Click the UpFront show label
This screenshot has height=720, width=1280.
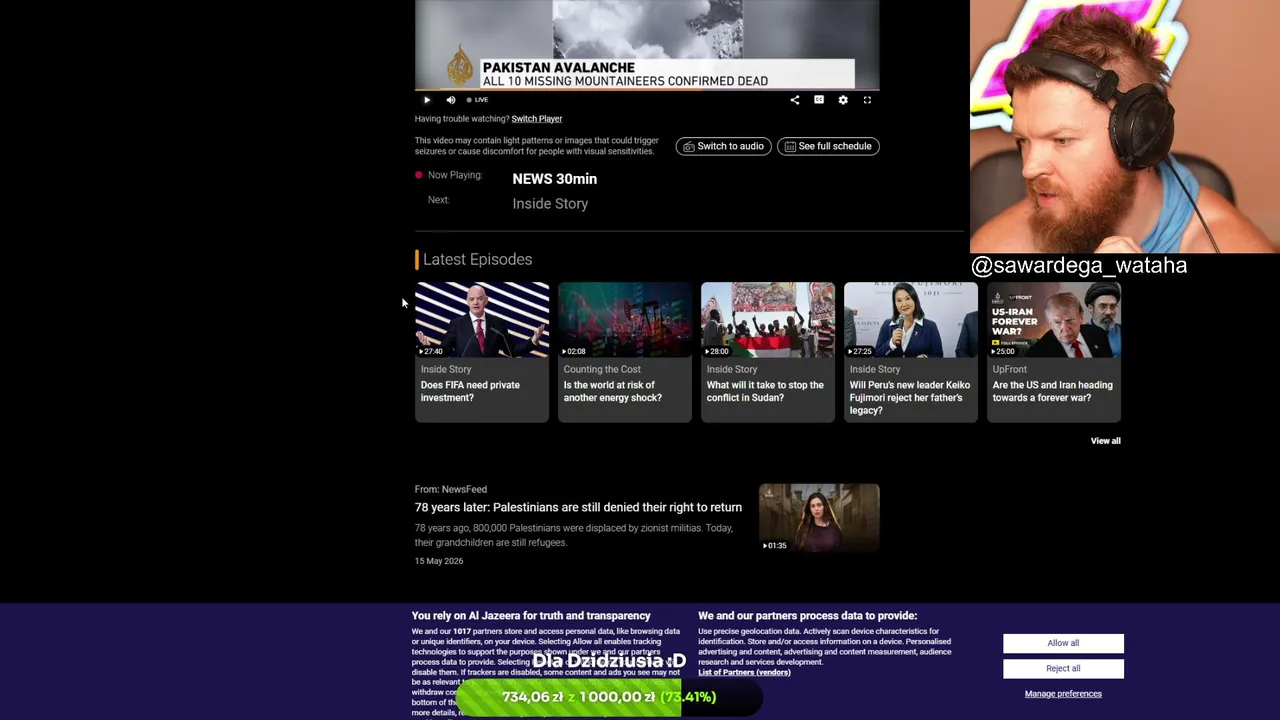[x=1010, y=370]
